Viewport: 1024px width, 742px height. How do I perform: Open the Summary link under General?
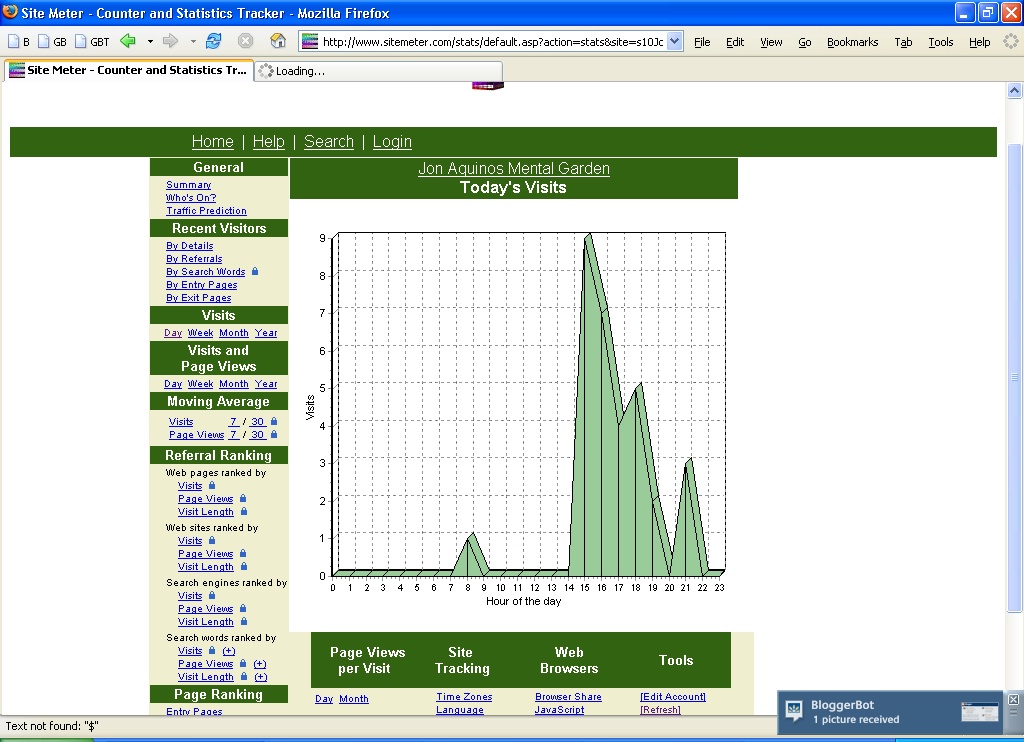188,185
